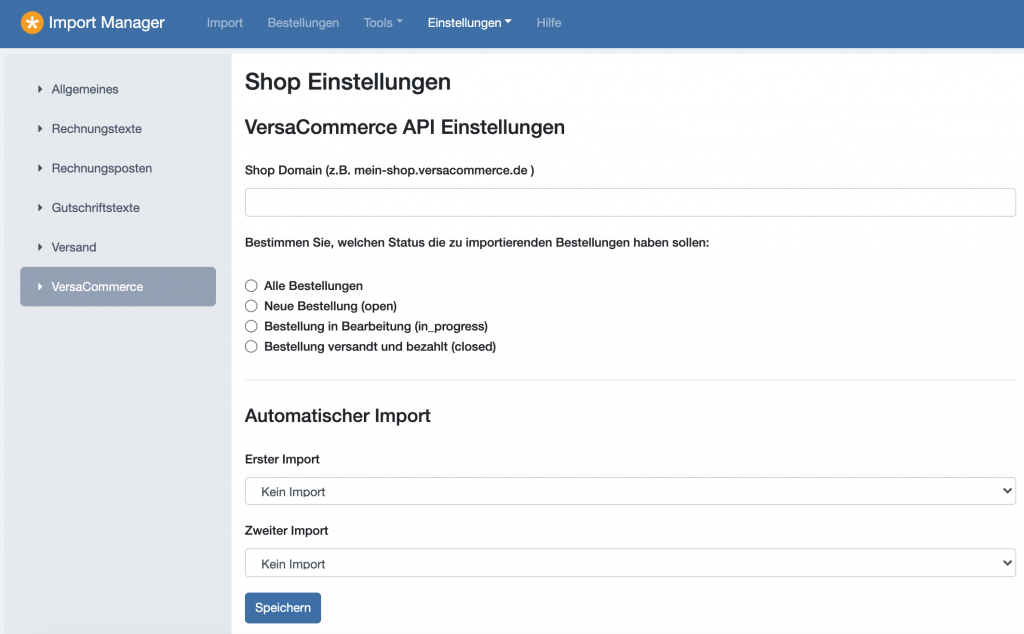Choose Bestellung versandt und bezahlt (closed)
This screenshot has width=1024, height=634.
251,347
